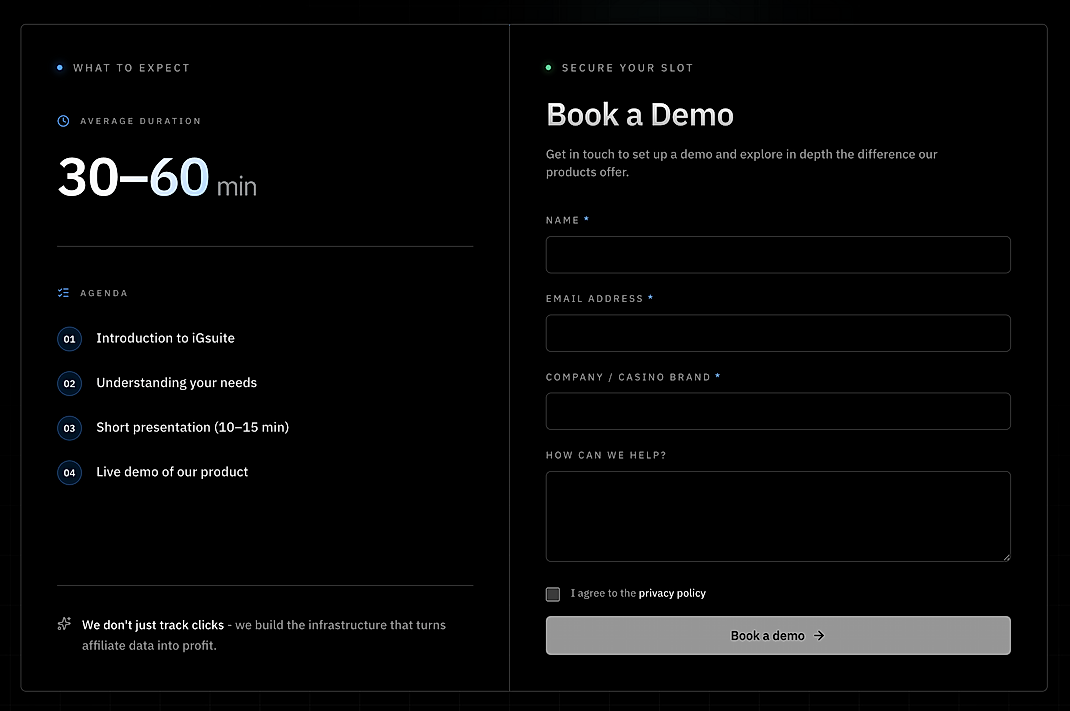Click the 'NAME *' field label
Image resolution: width=1070 pixels, height=711 pixels.
(x=567, y=220)
